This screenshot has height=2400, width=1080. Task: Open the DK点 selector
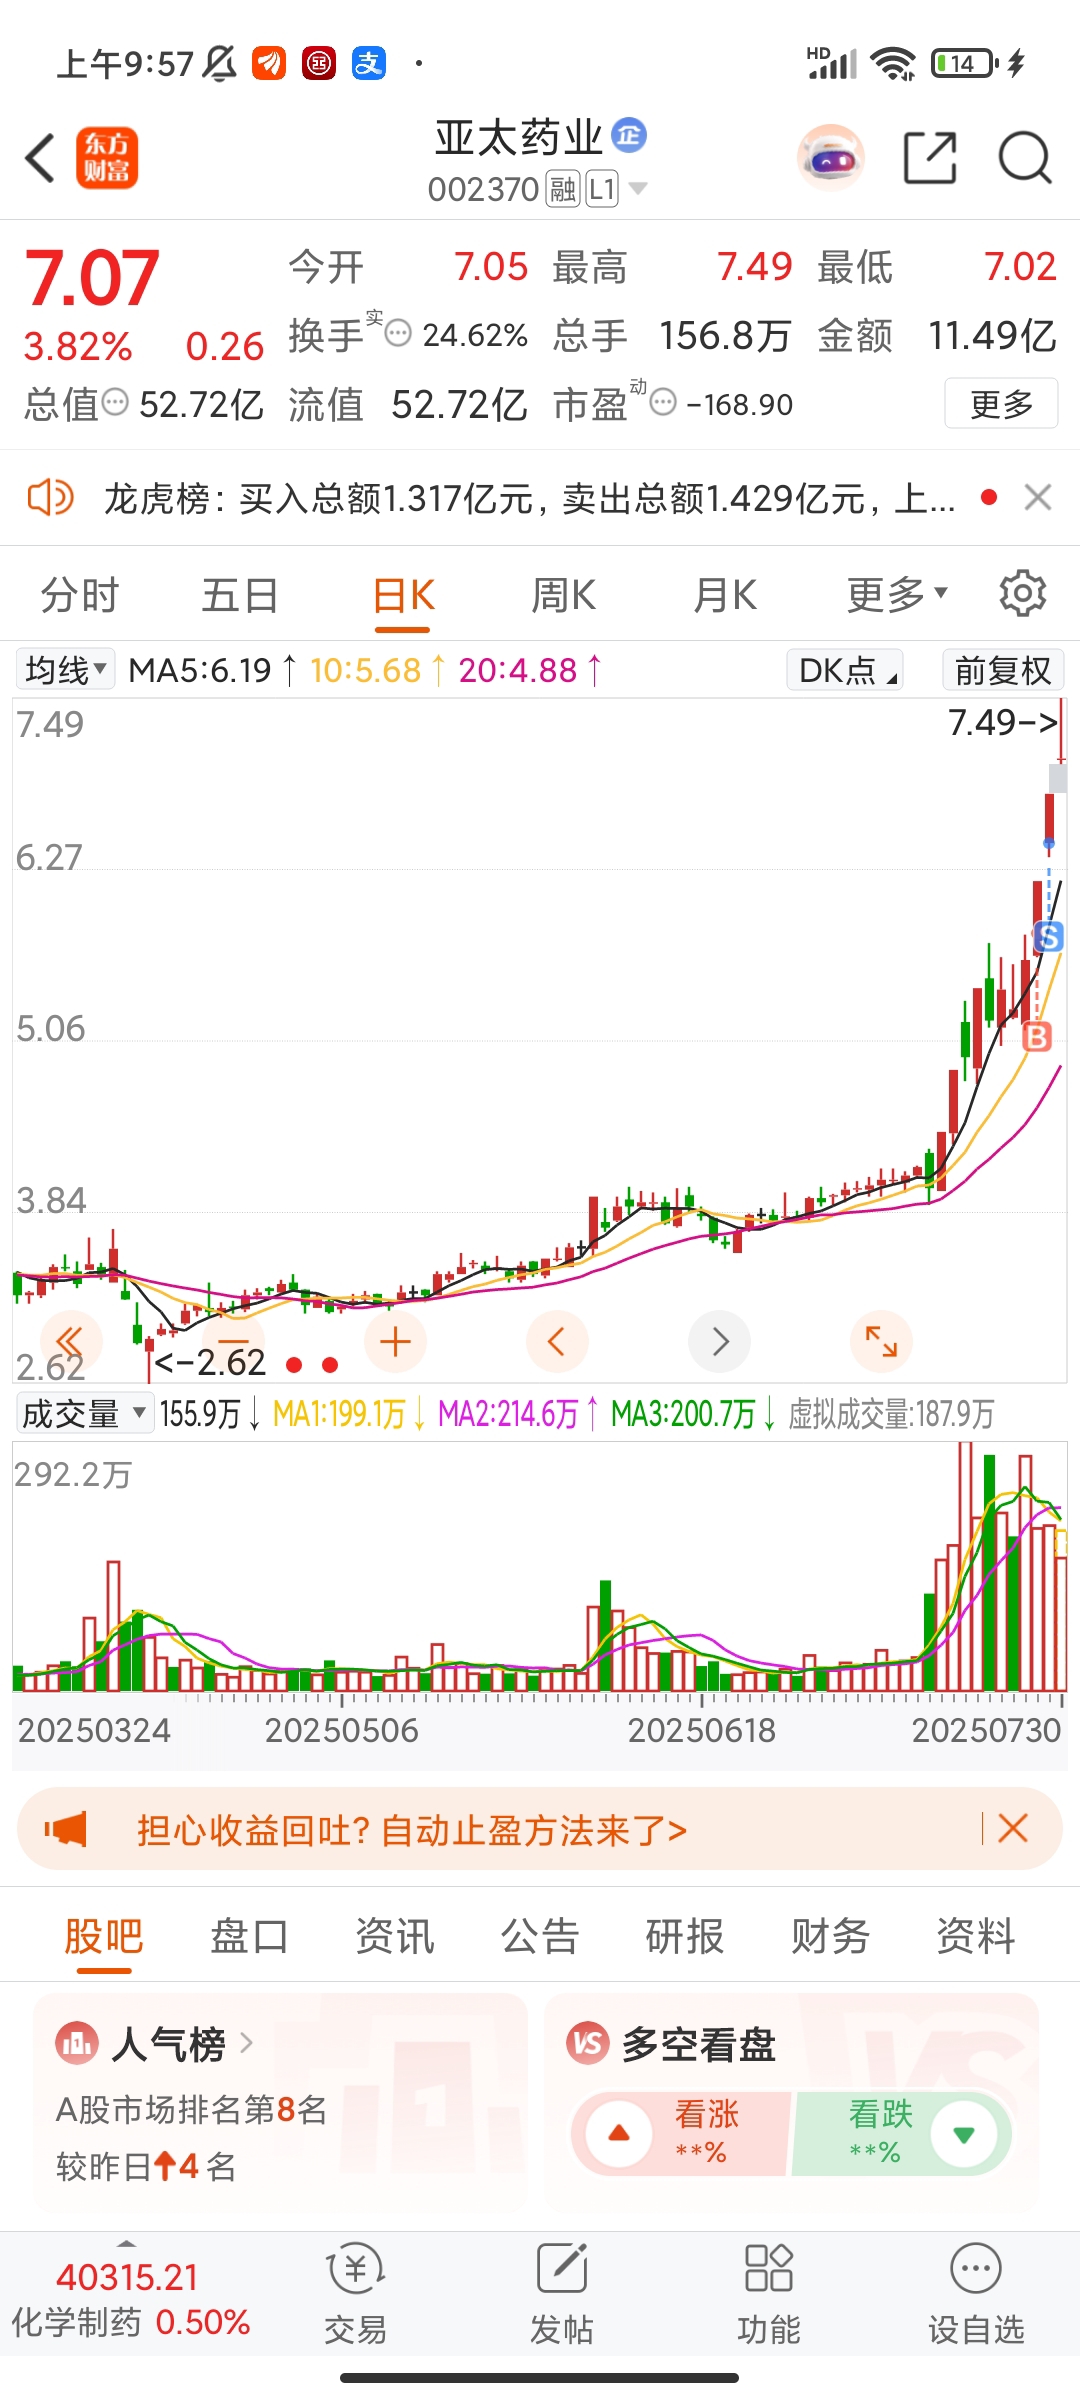(x=845, y=669)
